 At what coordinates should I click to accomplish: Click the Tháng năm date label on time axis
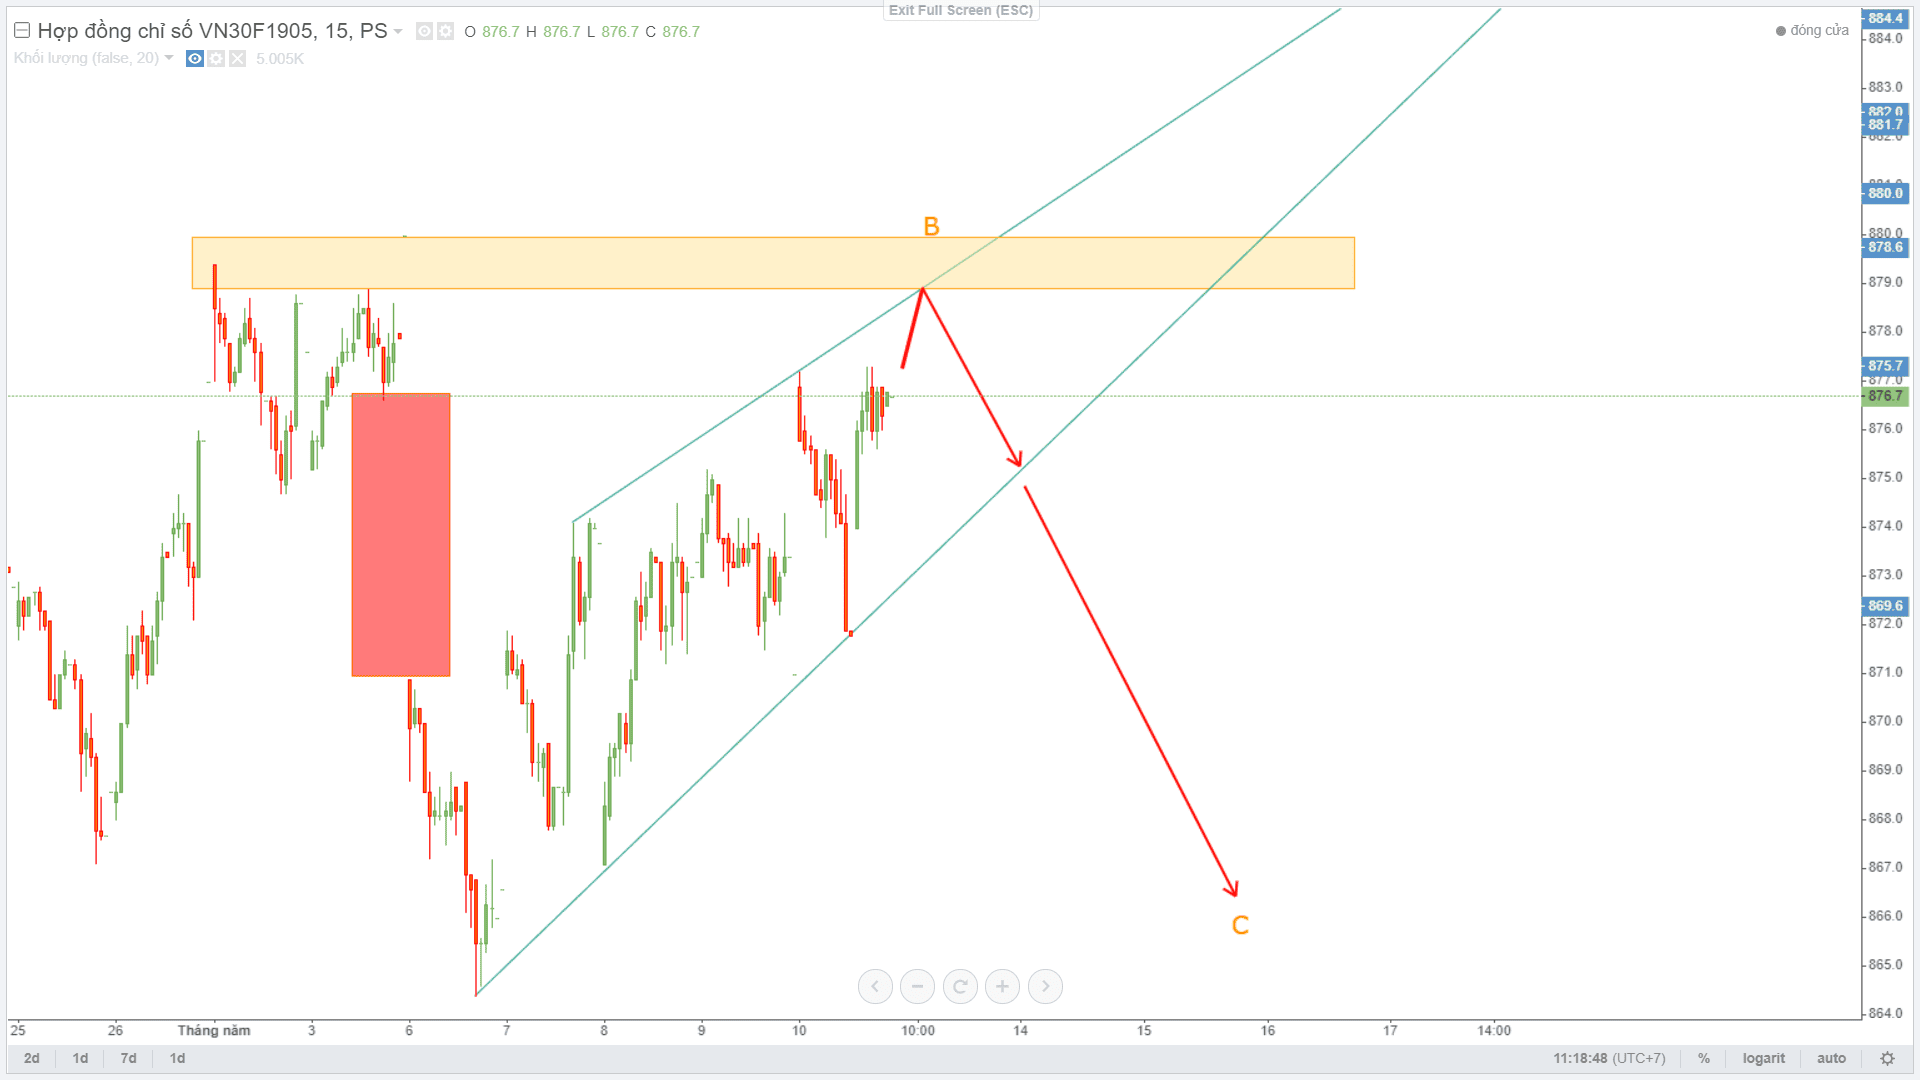(x=214, y=1030)
